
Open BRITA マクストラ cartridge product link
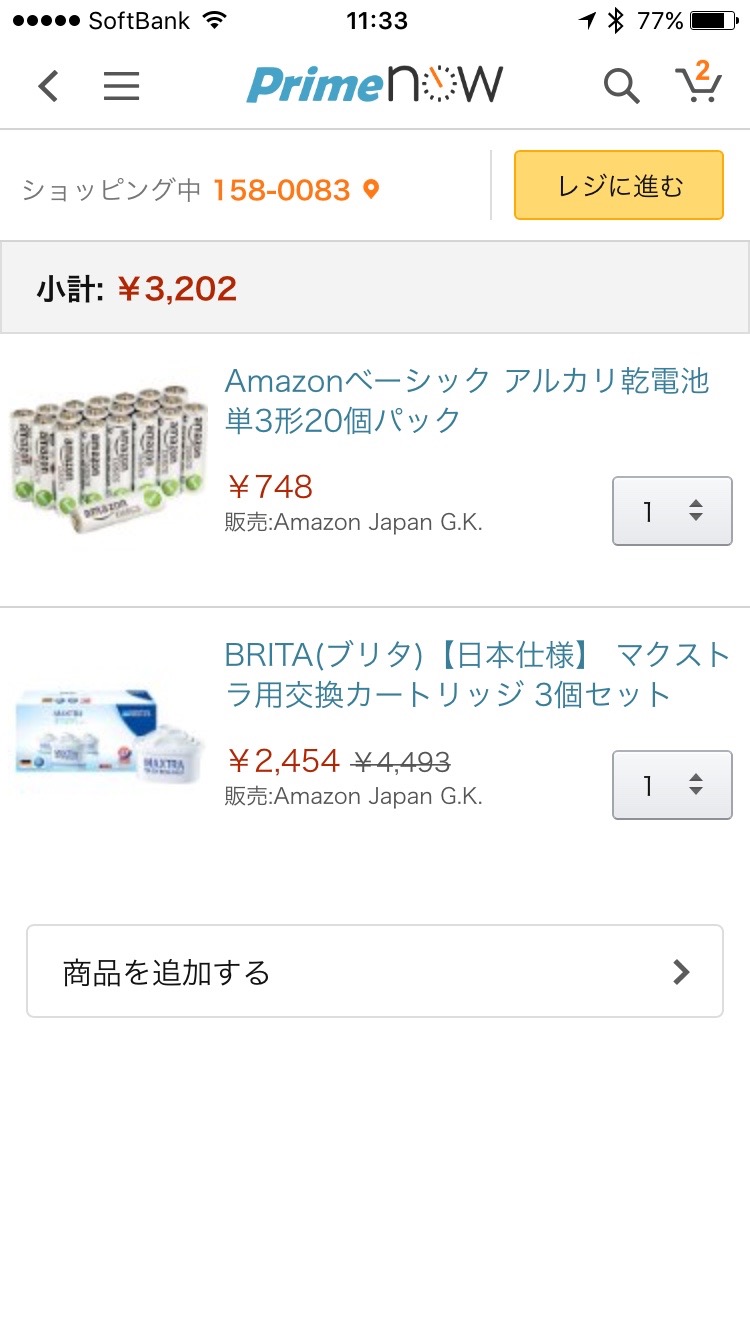tap(477, 675)
